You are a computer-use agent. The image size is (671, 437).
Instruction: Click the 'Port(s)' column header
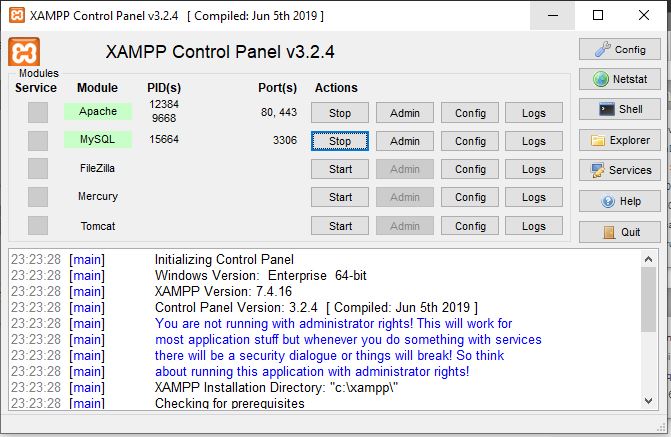point(277,88)
